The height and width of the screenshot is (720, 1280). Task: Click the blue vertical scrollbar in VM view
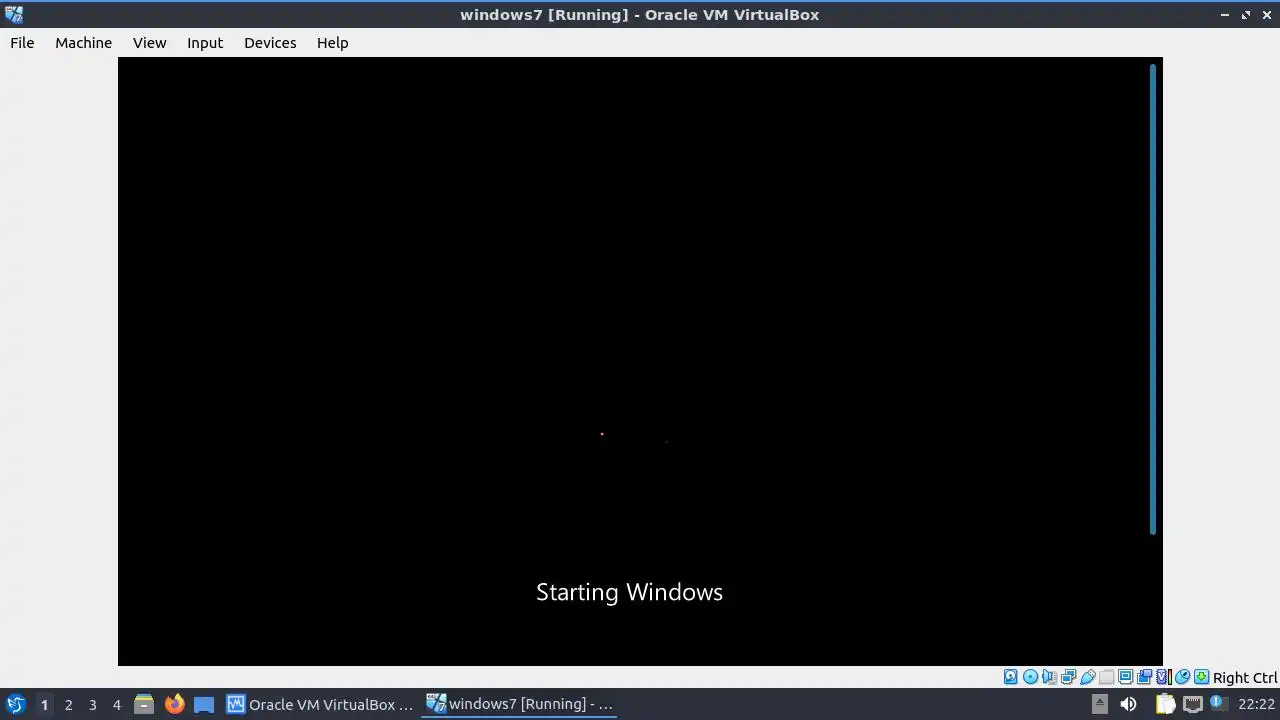pos(1153,299)
